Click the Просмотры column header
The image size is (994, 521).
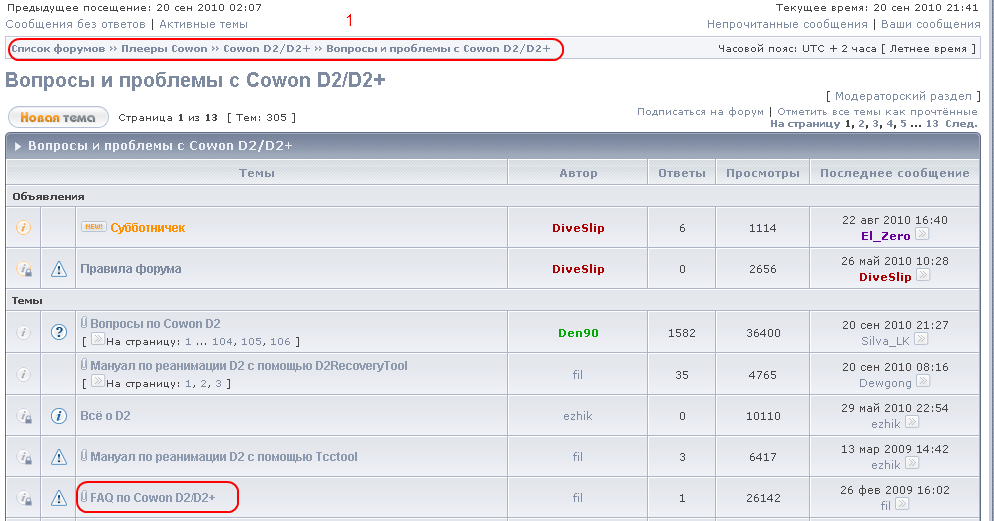pos(763,173)
